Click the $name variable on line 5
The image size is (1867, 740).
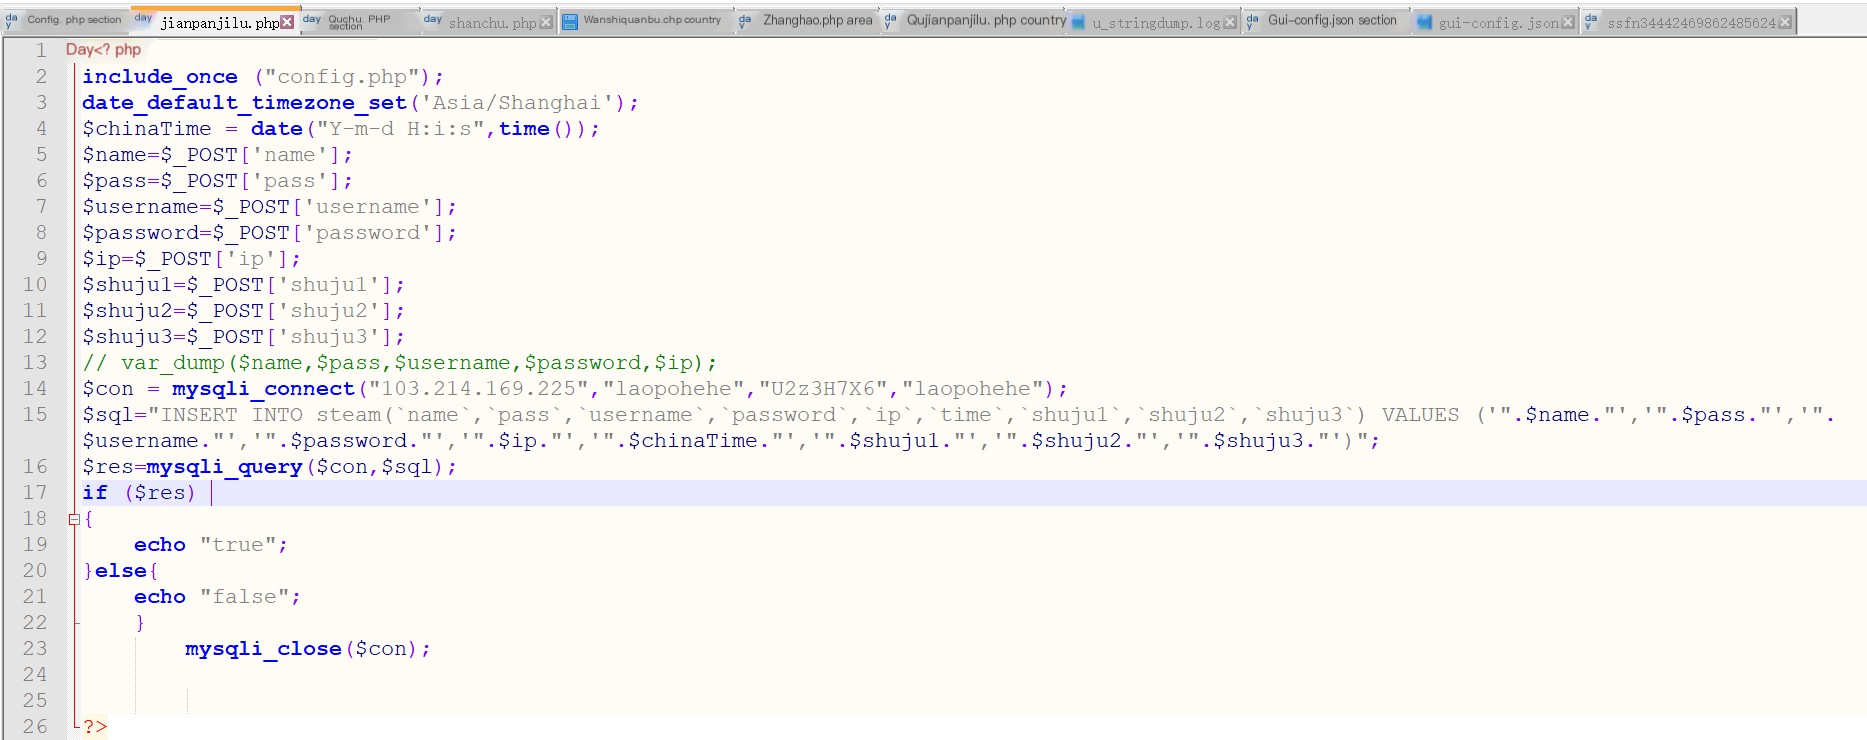[x=114, y=155]
